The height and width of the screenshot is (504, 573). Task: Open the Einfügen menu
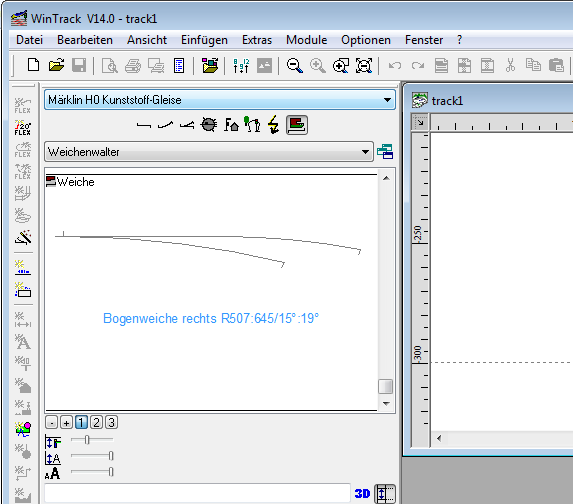pos(204,40)
